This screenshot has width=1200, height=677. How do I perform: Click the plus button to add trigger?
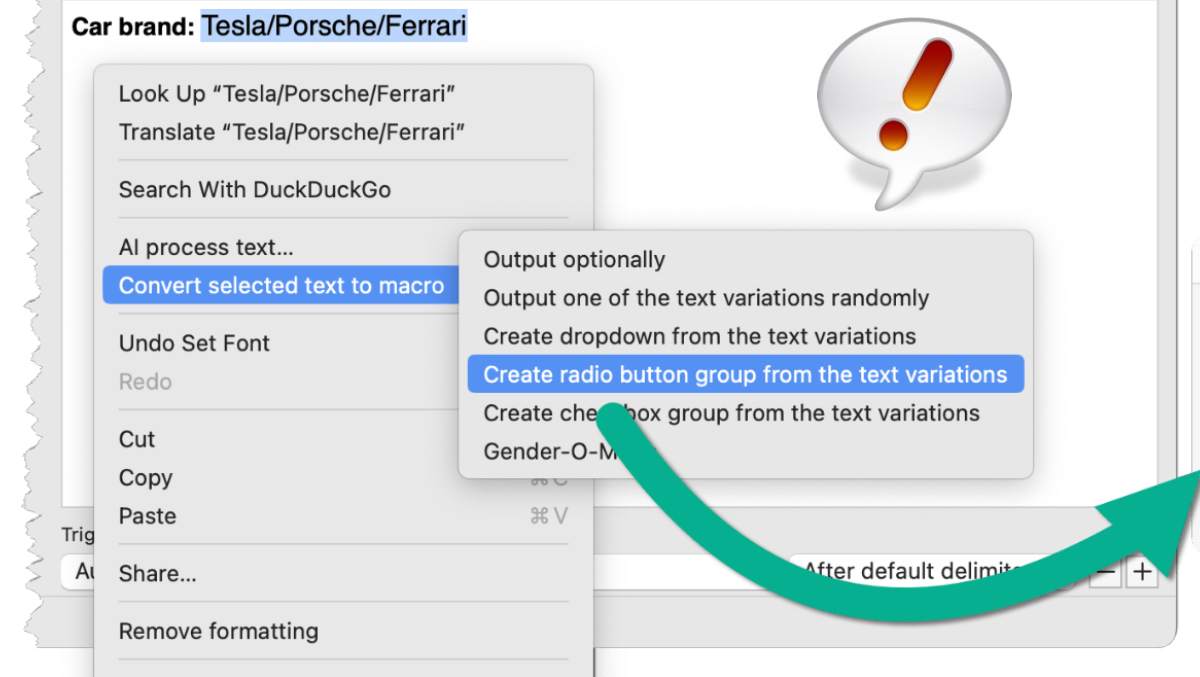point(1141,573)
